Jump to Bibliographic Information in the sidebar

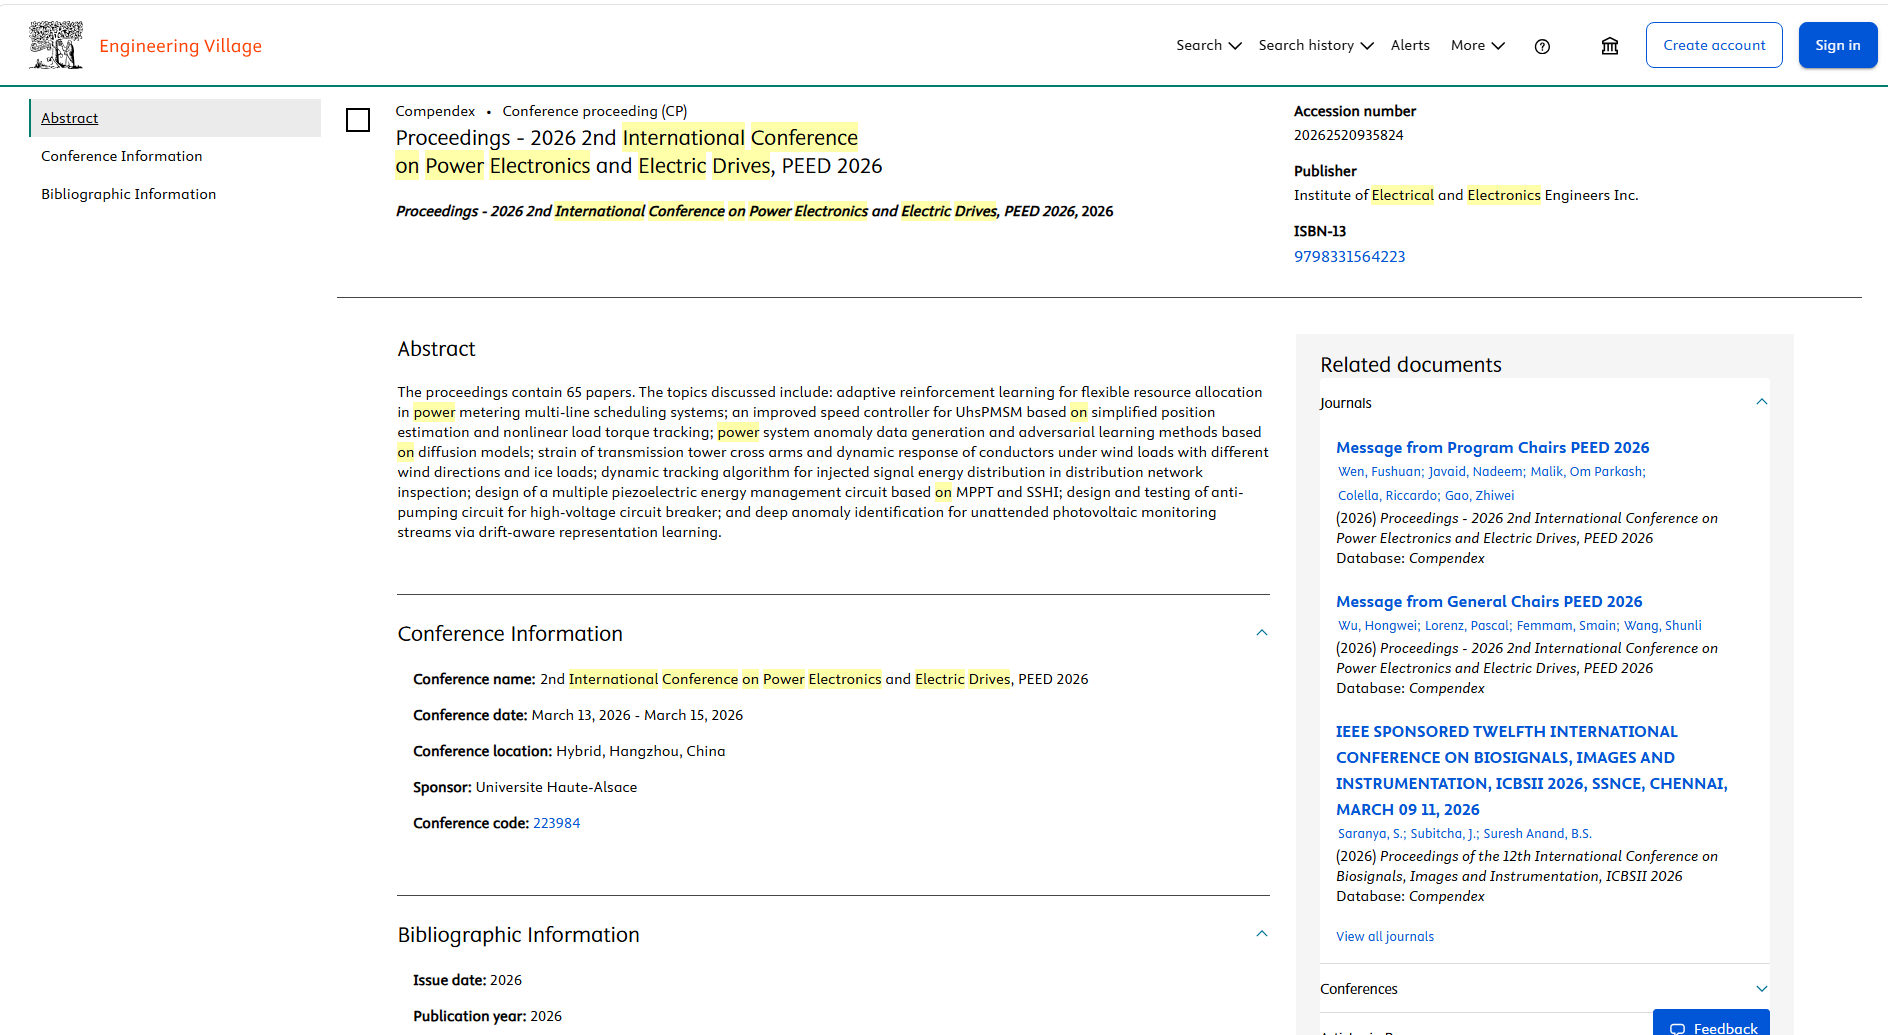(x=128, y=194)
